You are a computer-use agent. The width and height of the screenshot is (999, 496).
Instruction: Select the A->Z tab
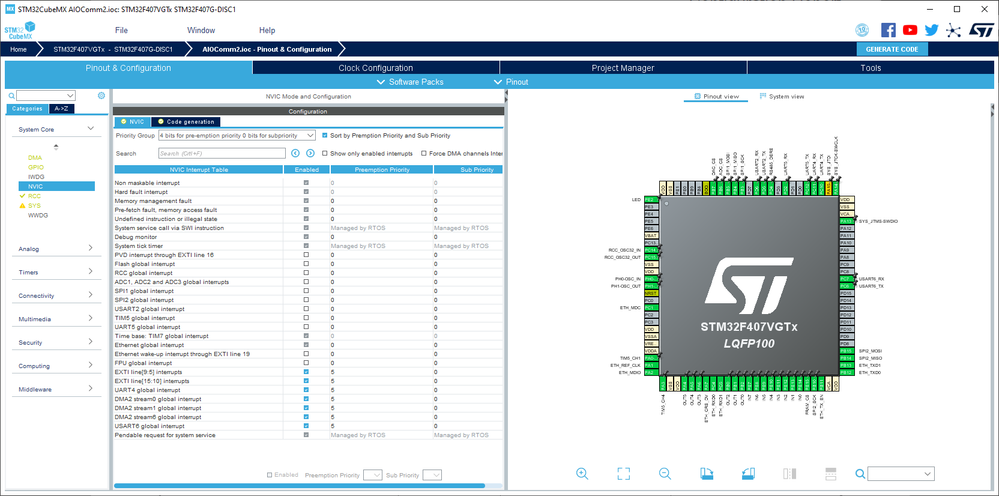tap(62, 109)
